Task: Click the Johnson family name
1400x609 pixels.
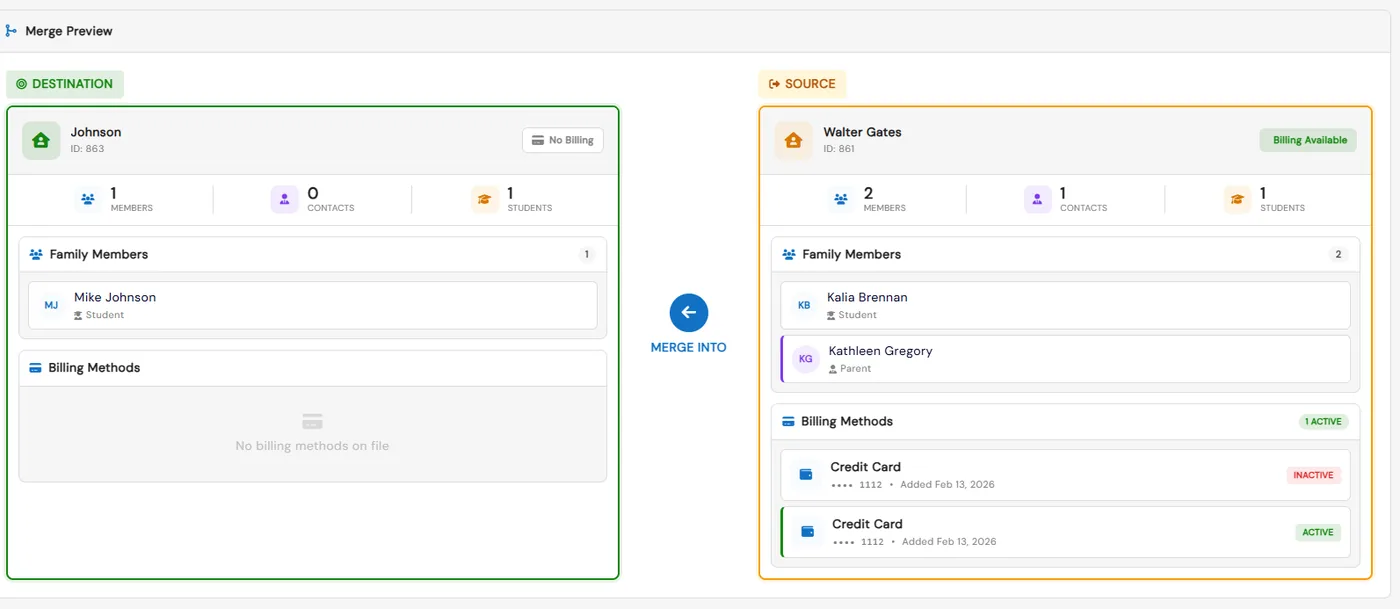Action: pyautogui.click(x=96, y=132)
